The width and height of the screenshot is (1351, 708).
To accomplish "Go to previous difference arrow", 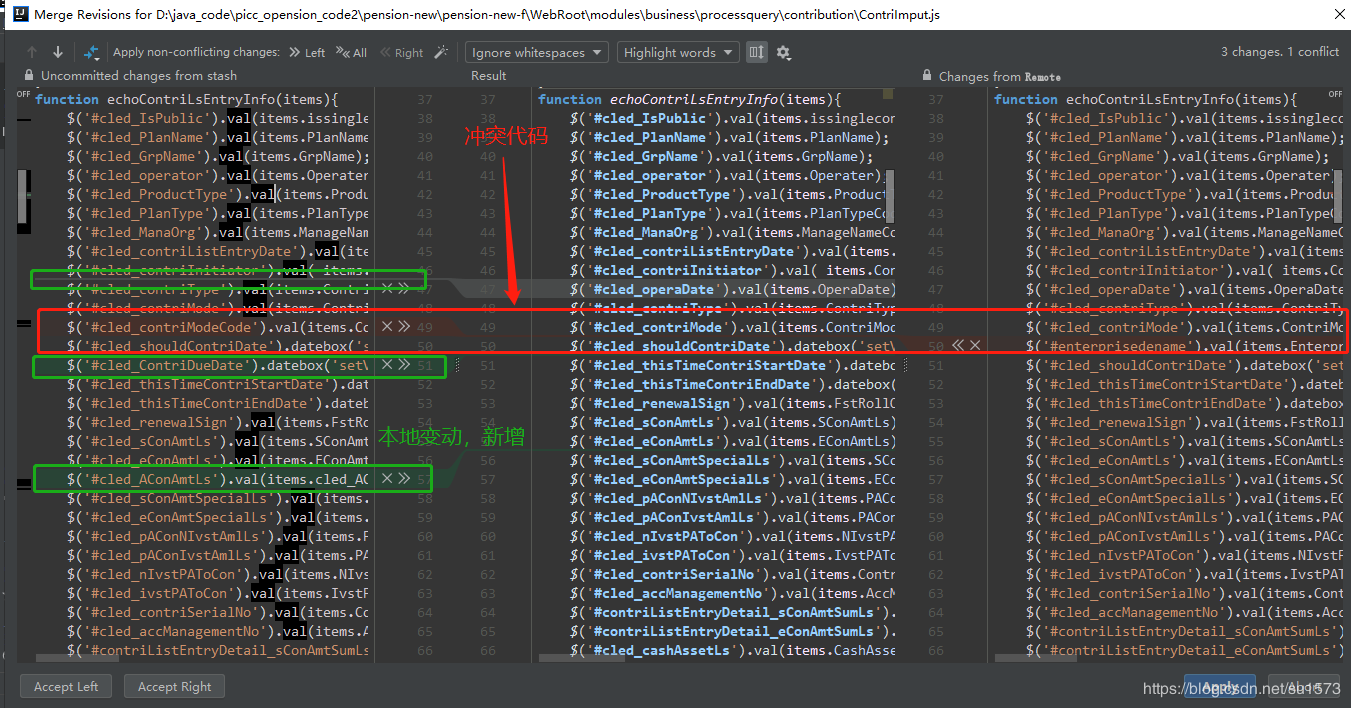I will 32,53.
